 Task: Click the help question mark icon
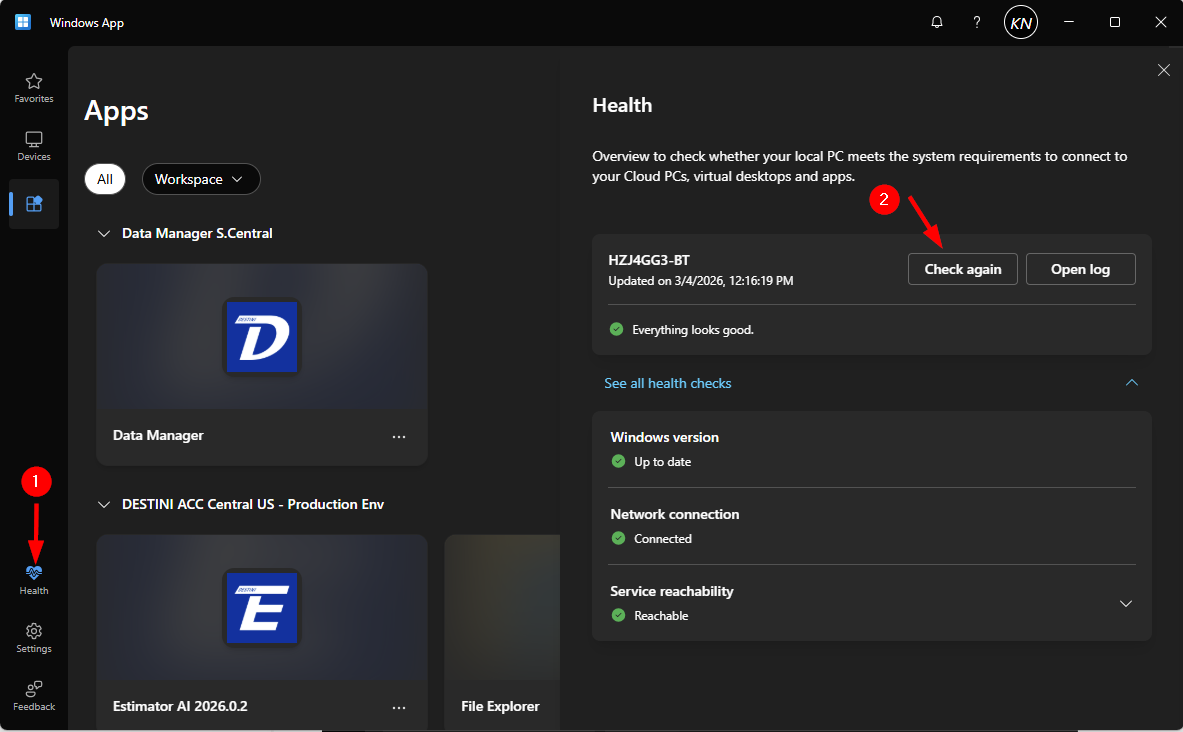pyautogui.click(x=977, y=22)
